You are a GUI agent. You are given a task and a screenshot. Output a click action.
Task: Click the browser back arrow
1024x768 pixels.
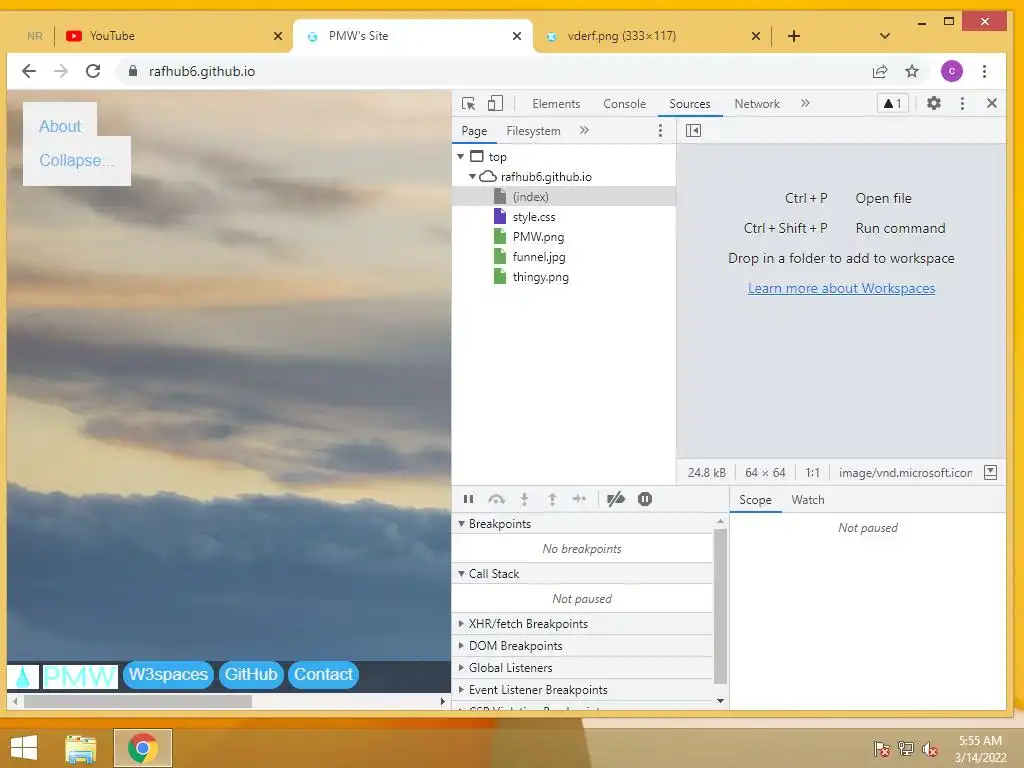click(29, 71)
